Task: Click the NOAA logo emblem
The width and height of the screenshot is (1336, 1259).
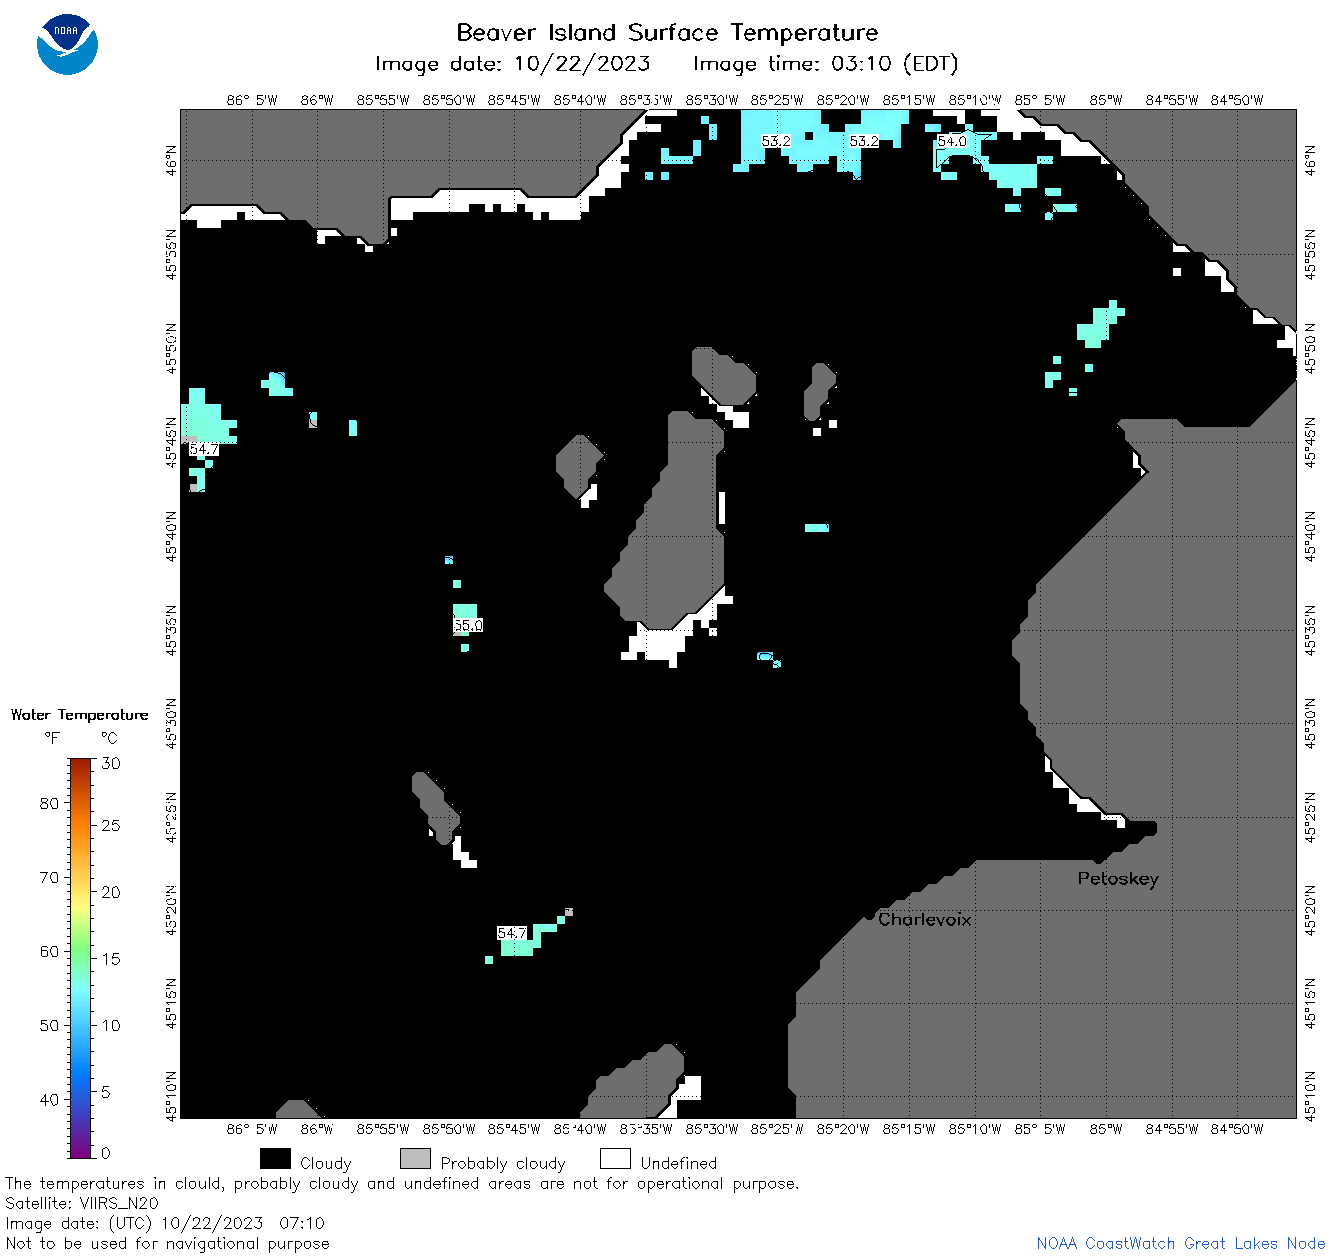Action: 67,44
